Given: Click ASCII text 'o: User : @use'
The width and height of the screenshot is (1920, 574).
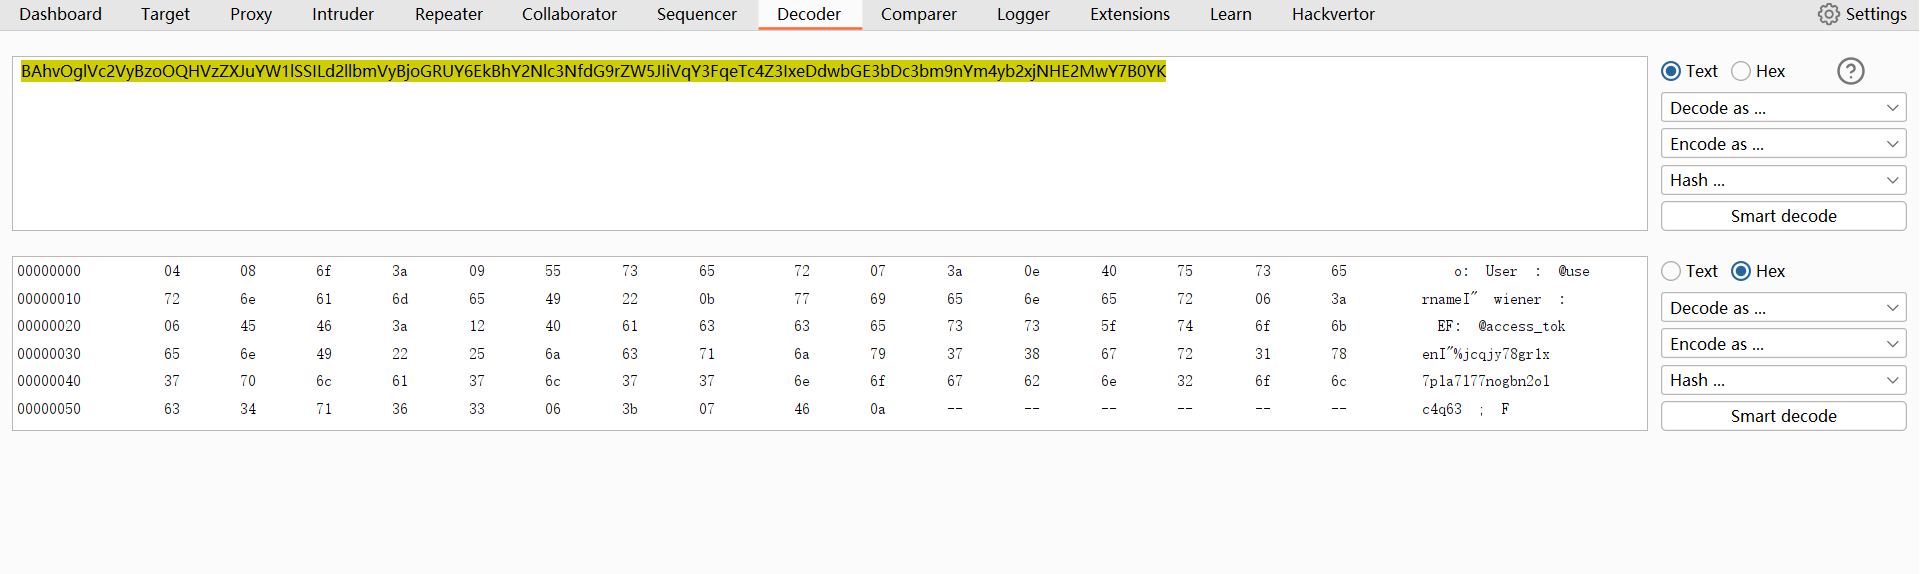Looking at the screenshot, I should pyautogui.click(x=1521, y=271).
